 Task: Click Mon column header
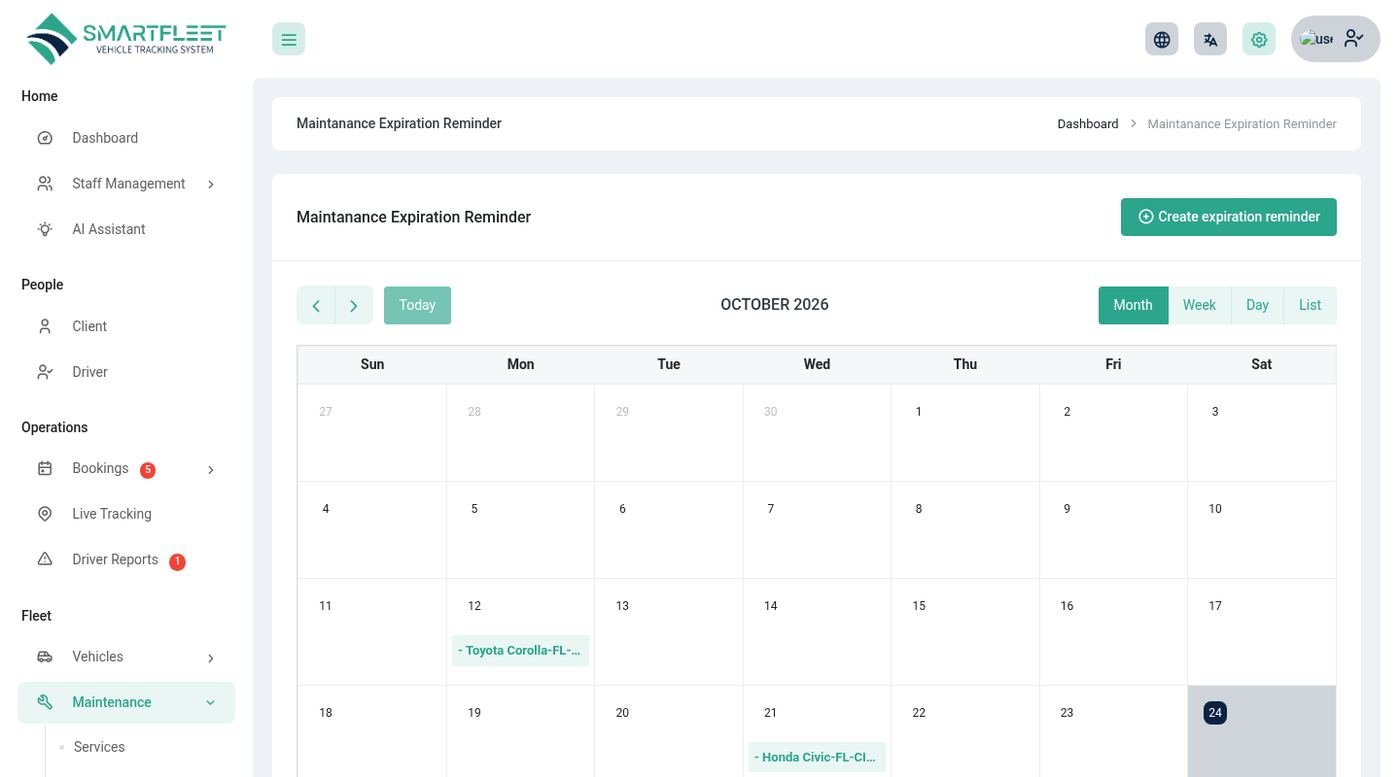[x=520, y=364]
